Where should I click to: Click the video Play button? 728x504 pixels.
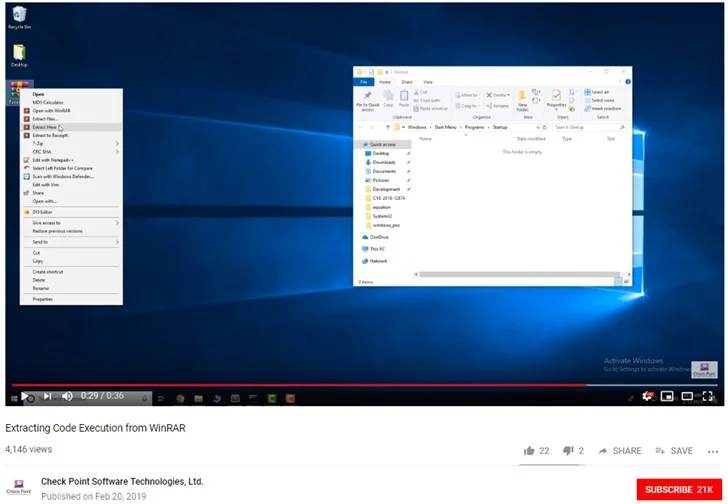(25, 396)
